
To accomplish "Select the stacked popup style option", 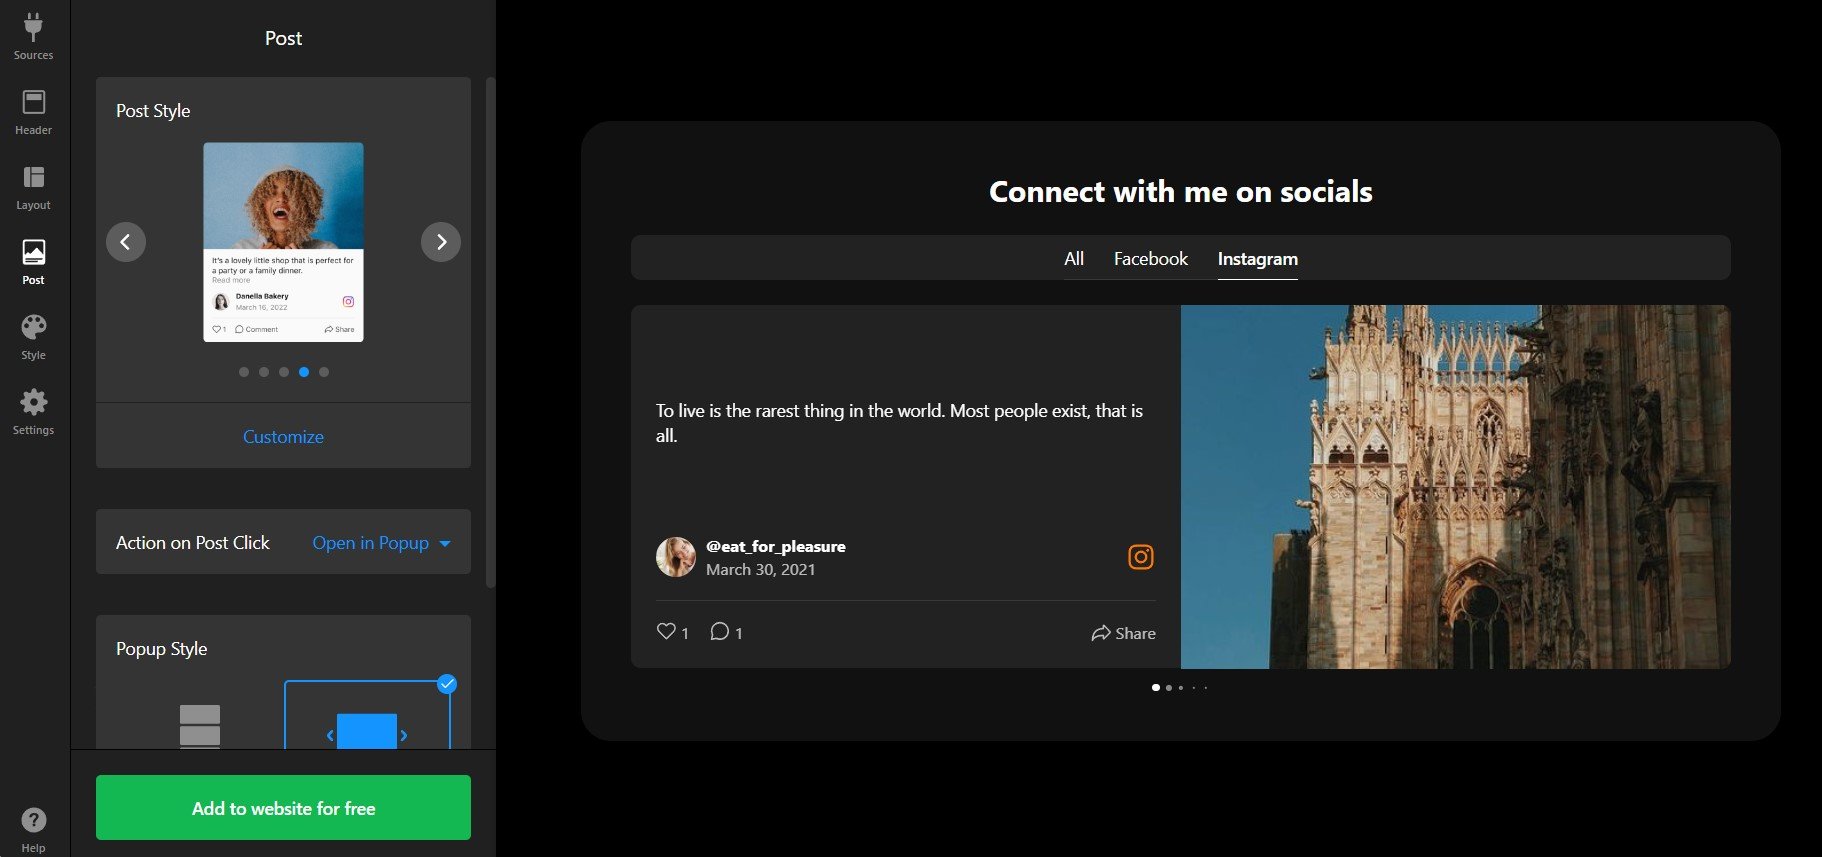I will [x=200, y=724].
